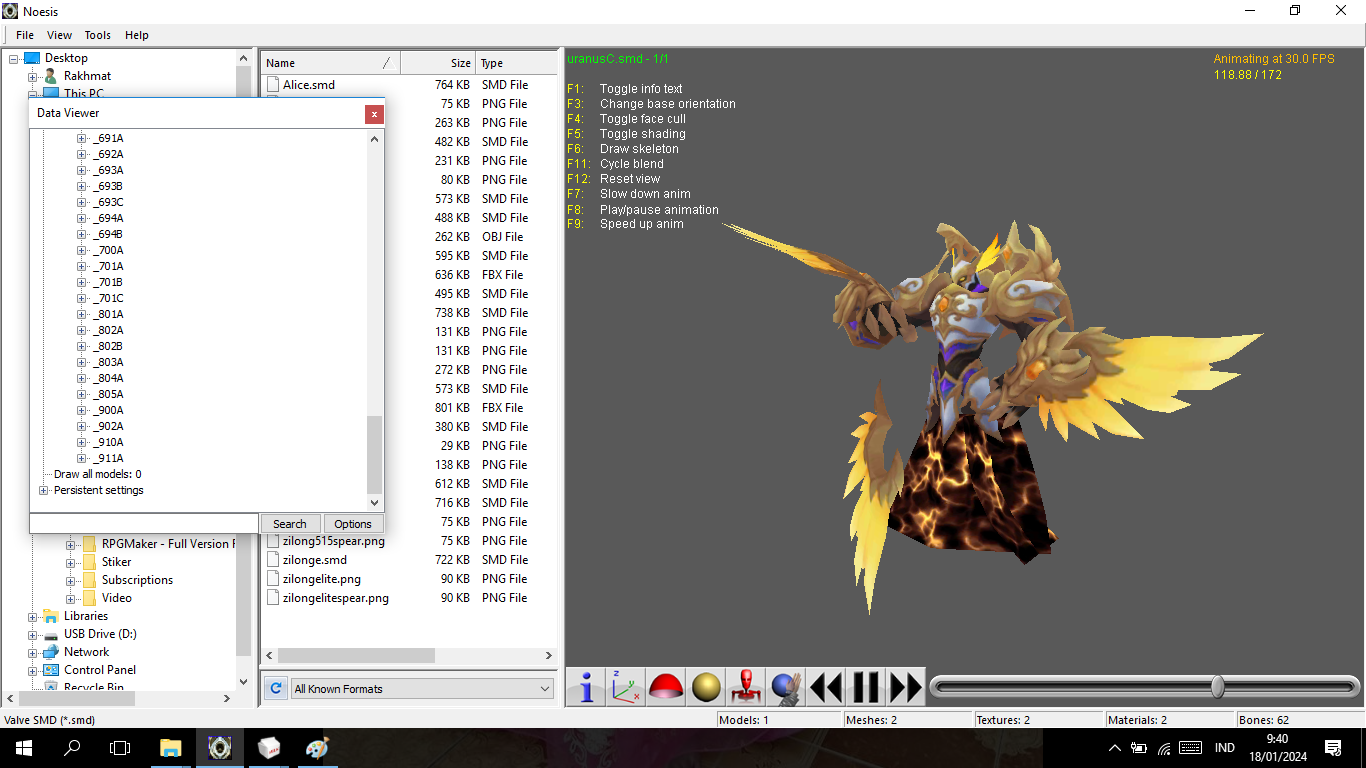The width and height of the screenshot is (1366, 768).
Task: Select the zilong515spear.png file
Action: coord(333,541)
